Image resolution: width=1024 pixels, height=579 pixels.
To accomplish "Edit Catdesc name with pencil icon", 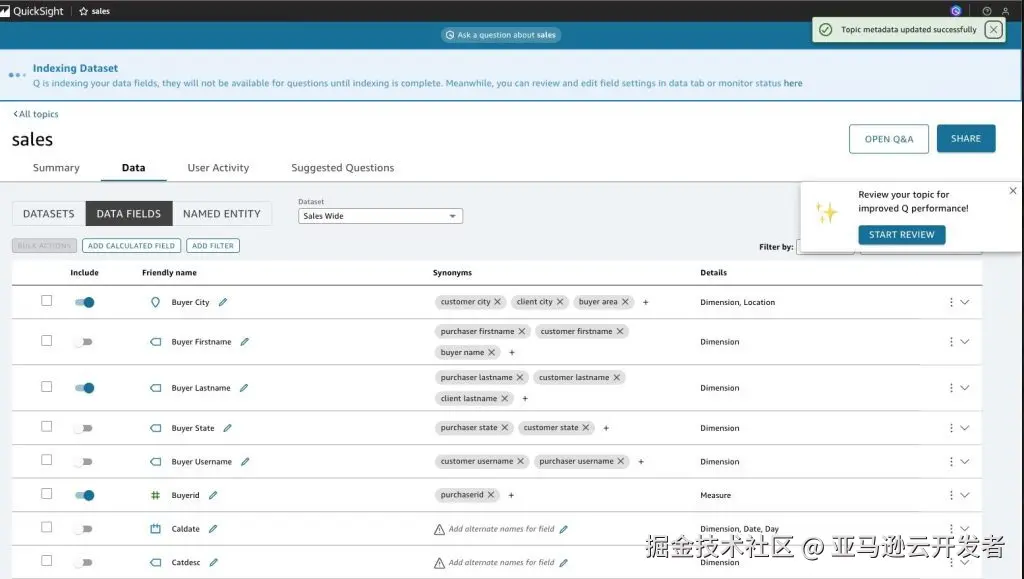I will (x=214, y=562).
